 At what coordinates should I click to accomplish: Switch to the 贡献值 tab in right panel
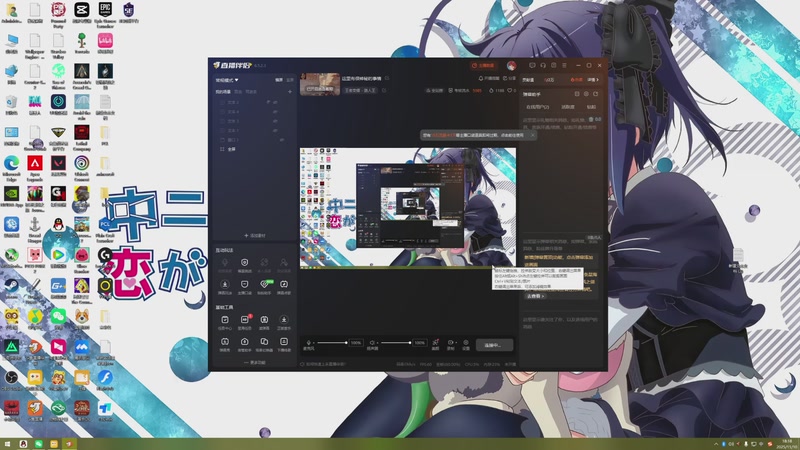tap(528, 80)
